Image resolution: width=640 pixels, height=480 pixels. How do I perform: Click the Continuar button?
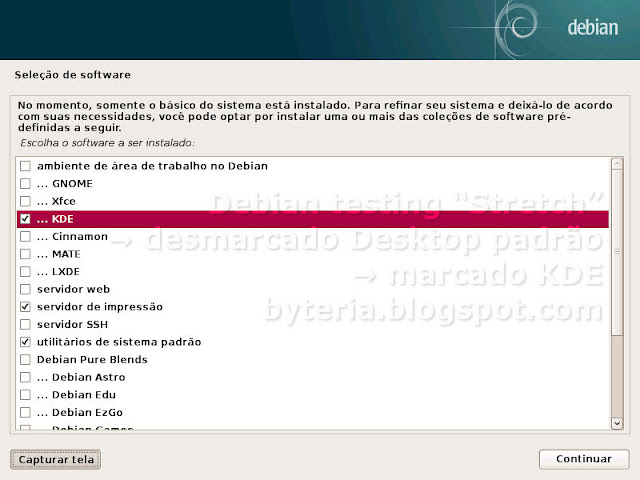pyautogui.click(x=584, y=459)
